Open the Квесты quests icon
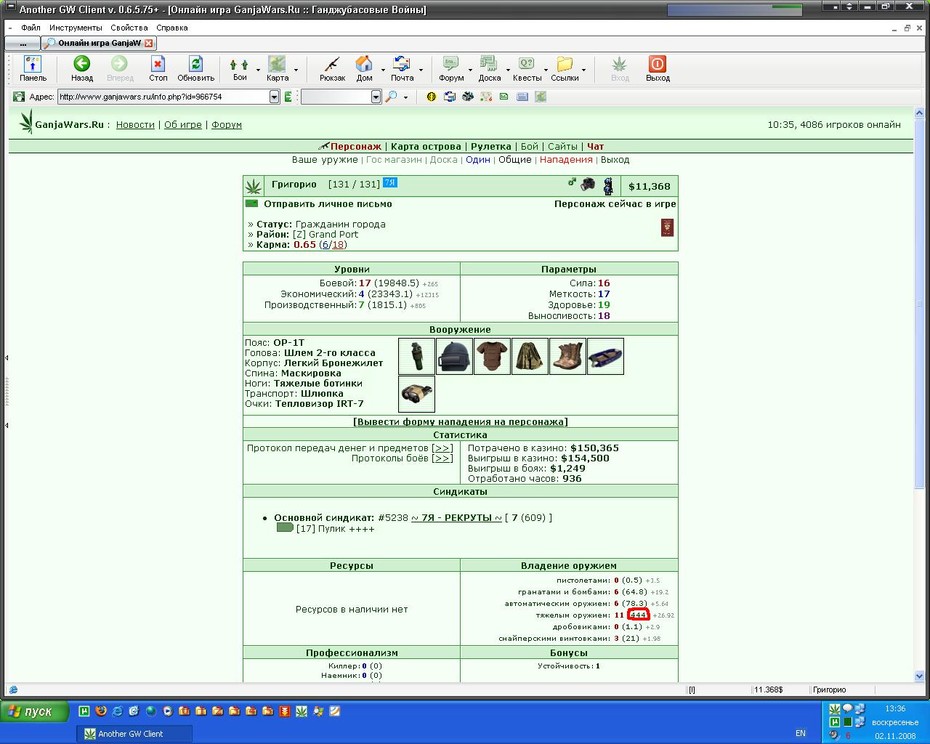The height and width of the screenshot is (744, 930). coord(527,68)
